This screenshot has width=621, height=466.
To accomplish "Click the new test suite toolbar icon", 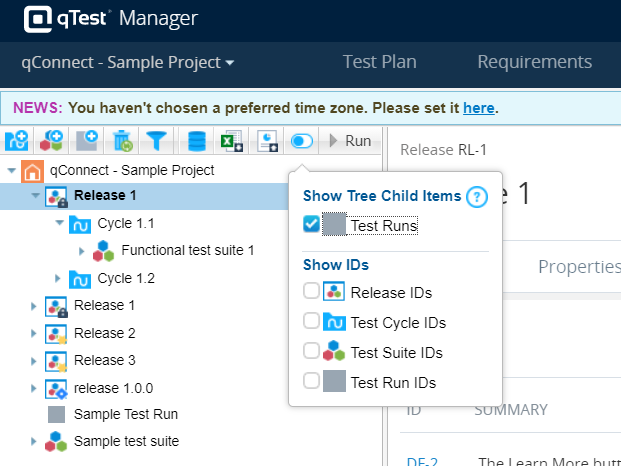I will click(x=52, y=142).
